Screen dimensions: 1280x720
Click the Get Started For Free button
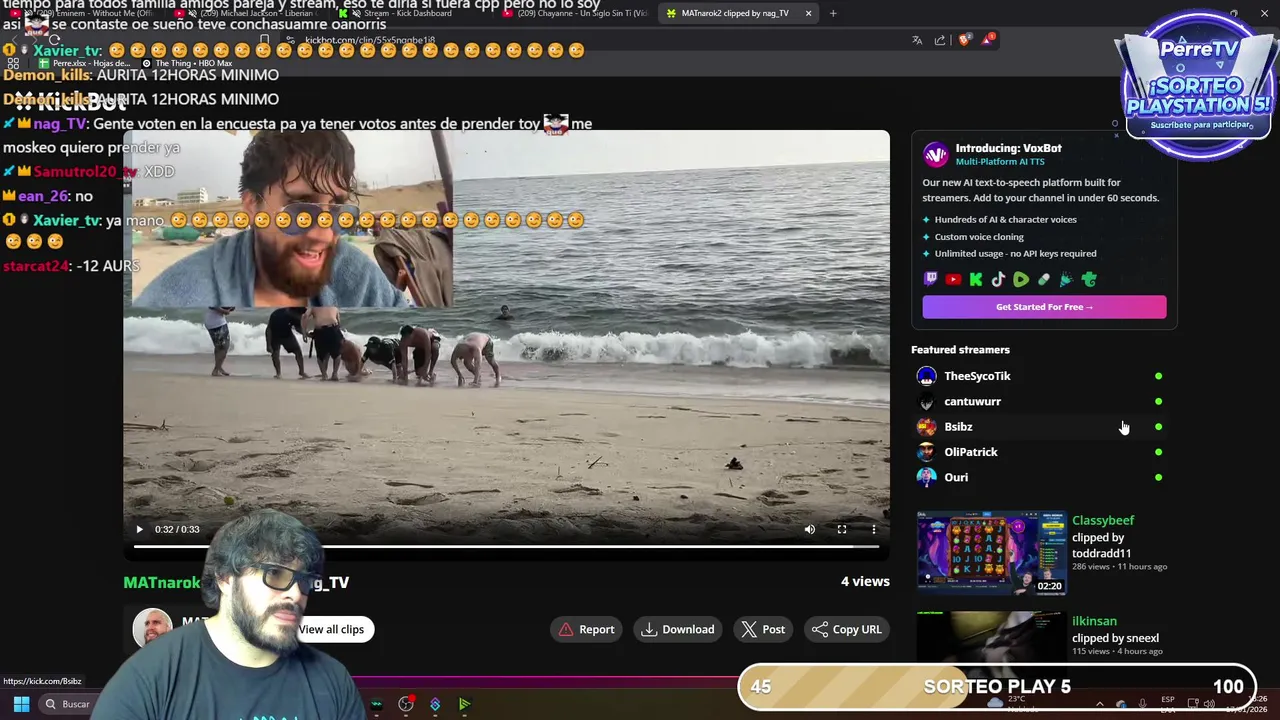pyautogui.click(x=1044, y=307)
